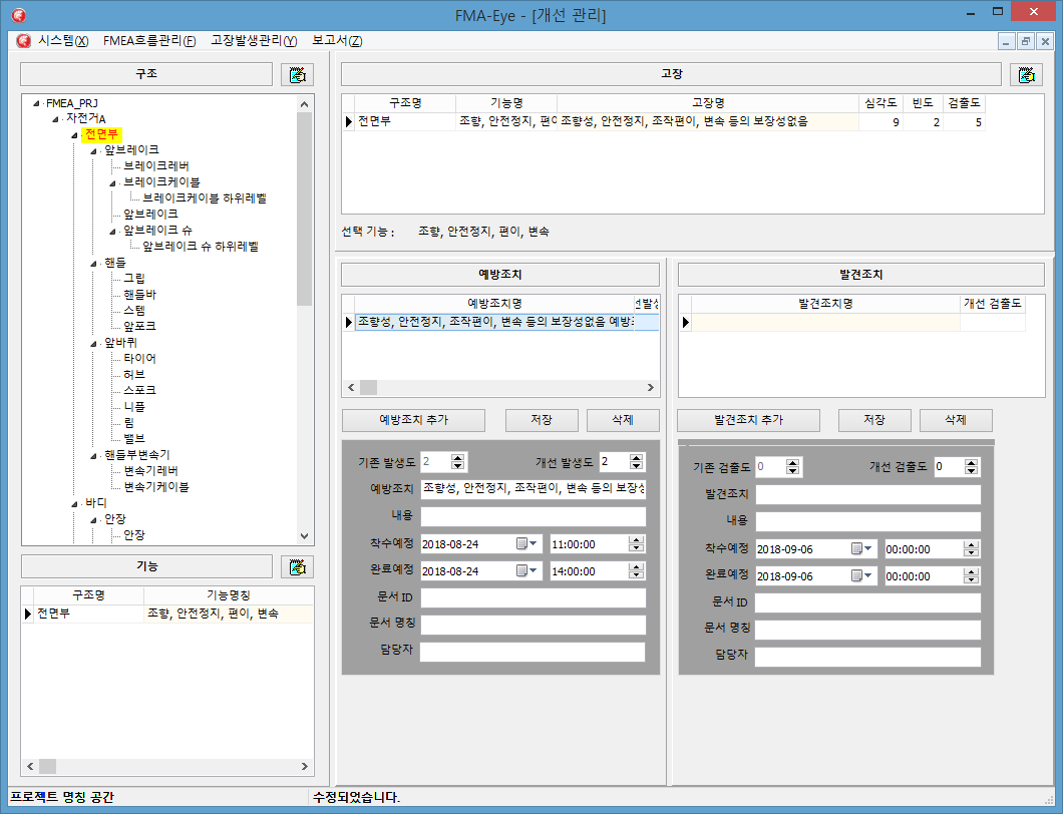The image size is (1063, 814).
Task: Open calendar picker for 예방조치 완료예정 date
Action: pos(527,571)
